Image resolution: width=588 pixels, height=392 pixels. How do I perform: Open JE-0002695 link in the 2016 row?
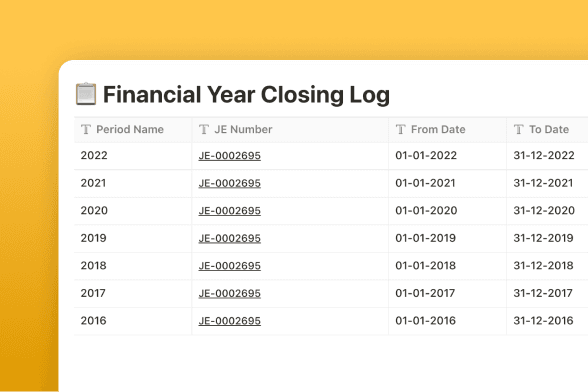click(x=230, y=321)
